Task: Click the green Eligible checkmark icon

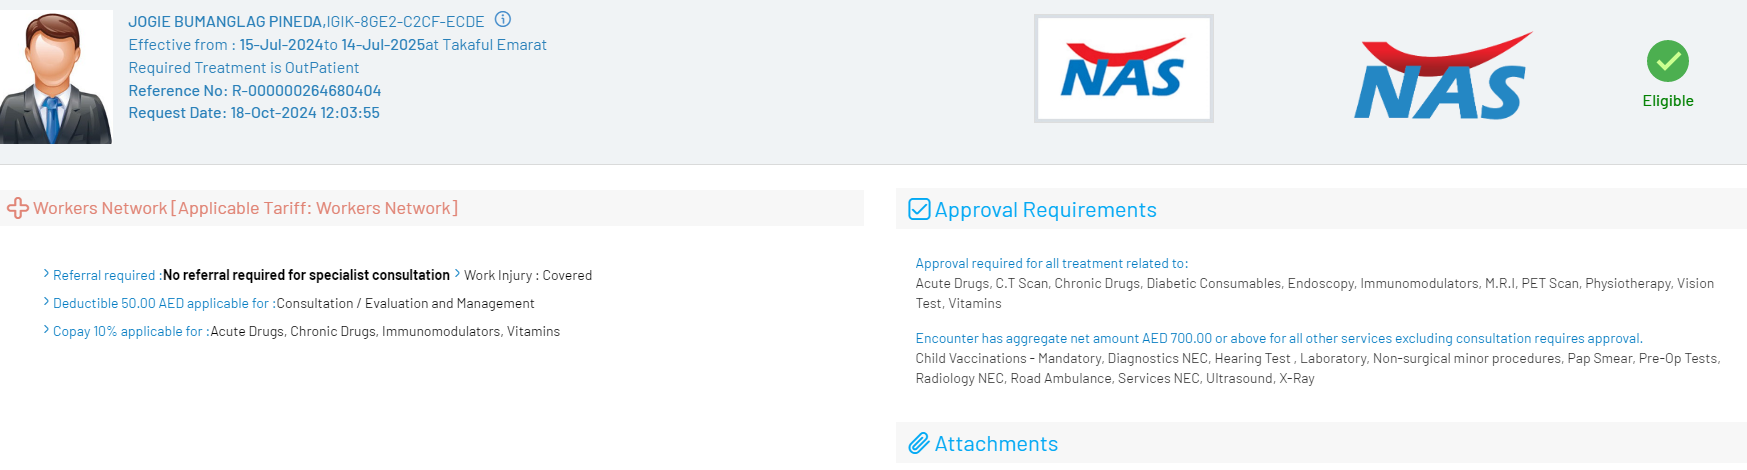Action: click(x=1667, y=61)
